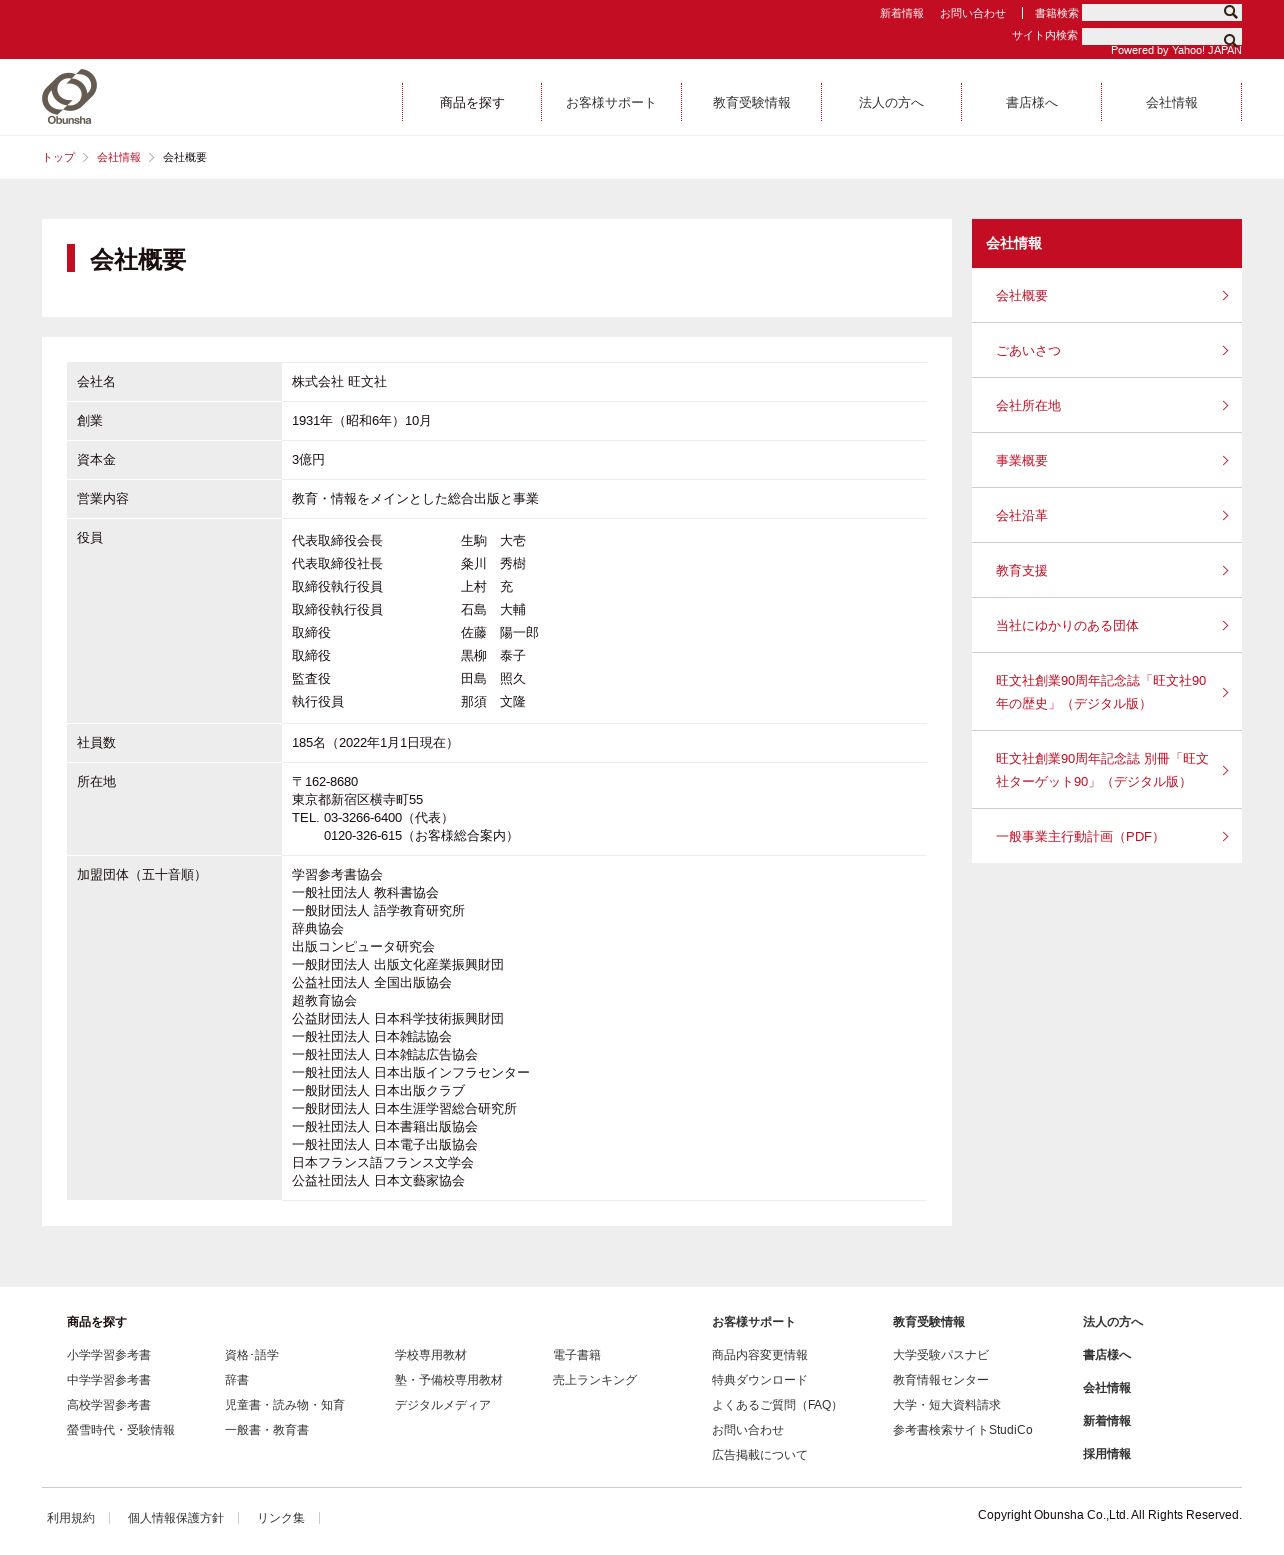The image size is (1284, 1555).
Task: Open 旺文社90年の歴史 デジタル版 sidebar link
Action: coord(1107,691)
